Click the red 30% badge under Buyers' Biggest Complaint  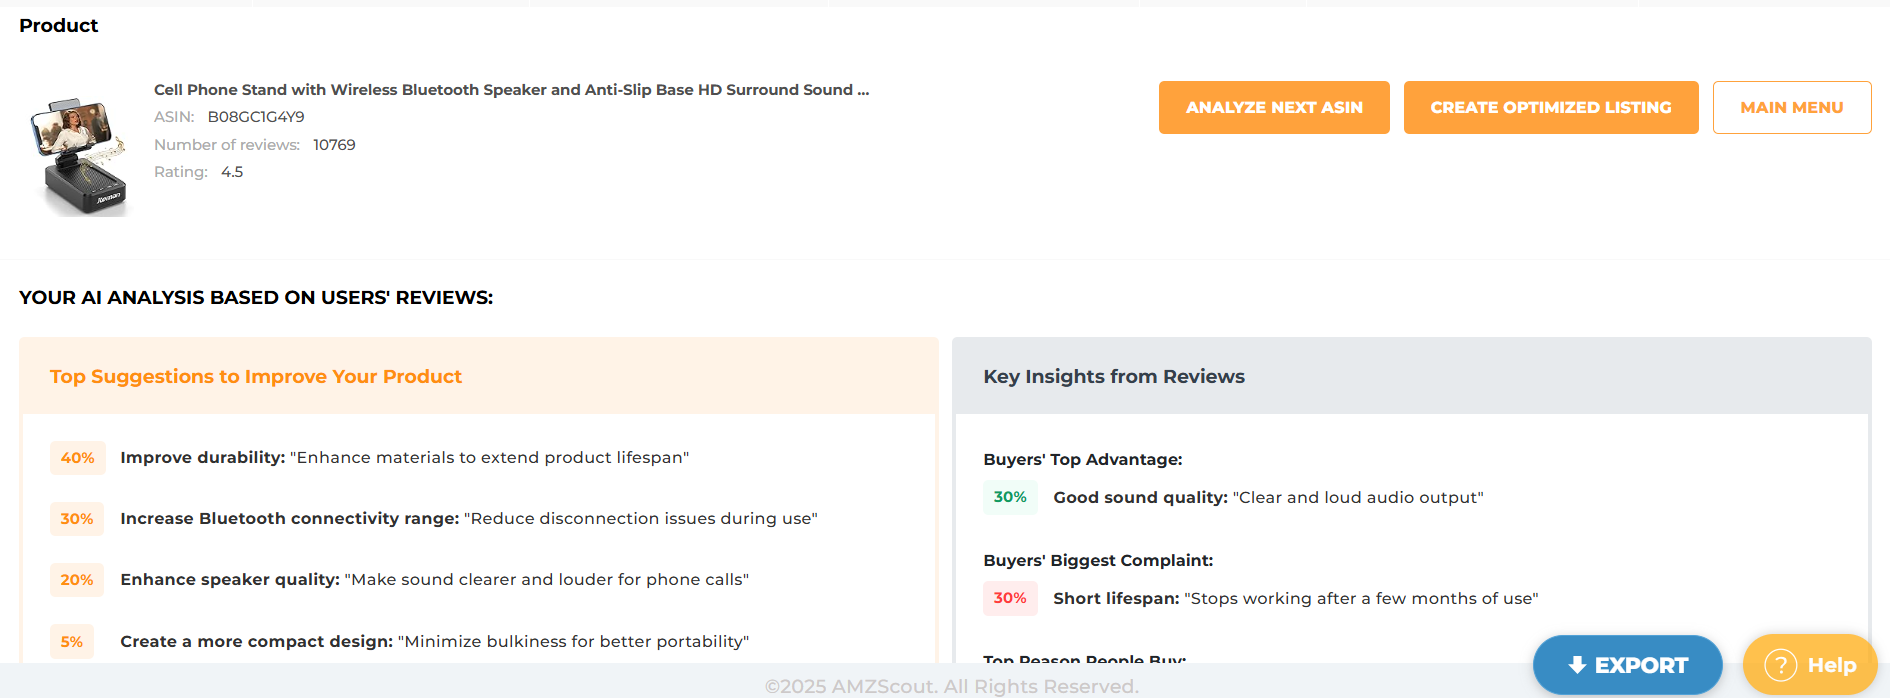[1010, 598]
